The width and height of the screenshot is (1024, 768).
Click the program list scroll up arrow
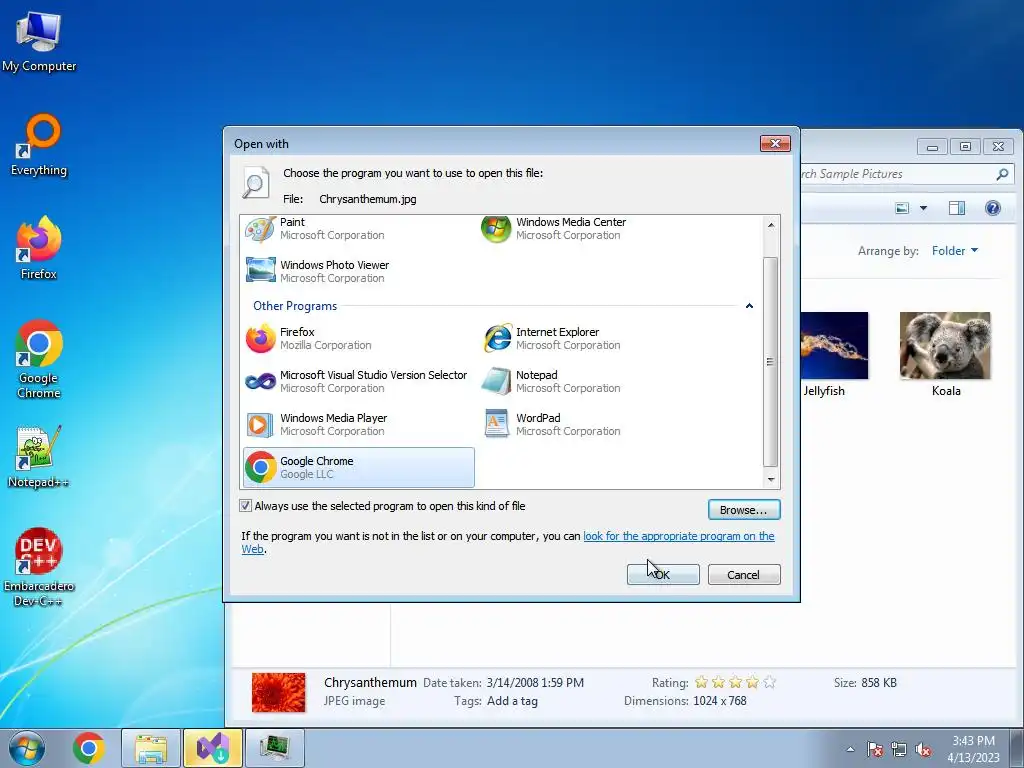click(x=771, y=225)
